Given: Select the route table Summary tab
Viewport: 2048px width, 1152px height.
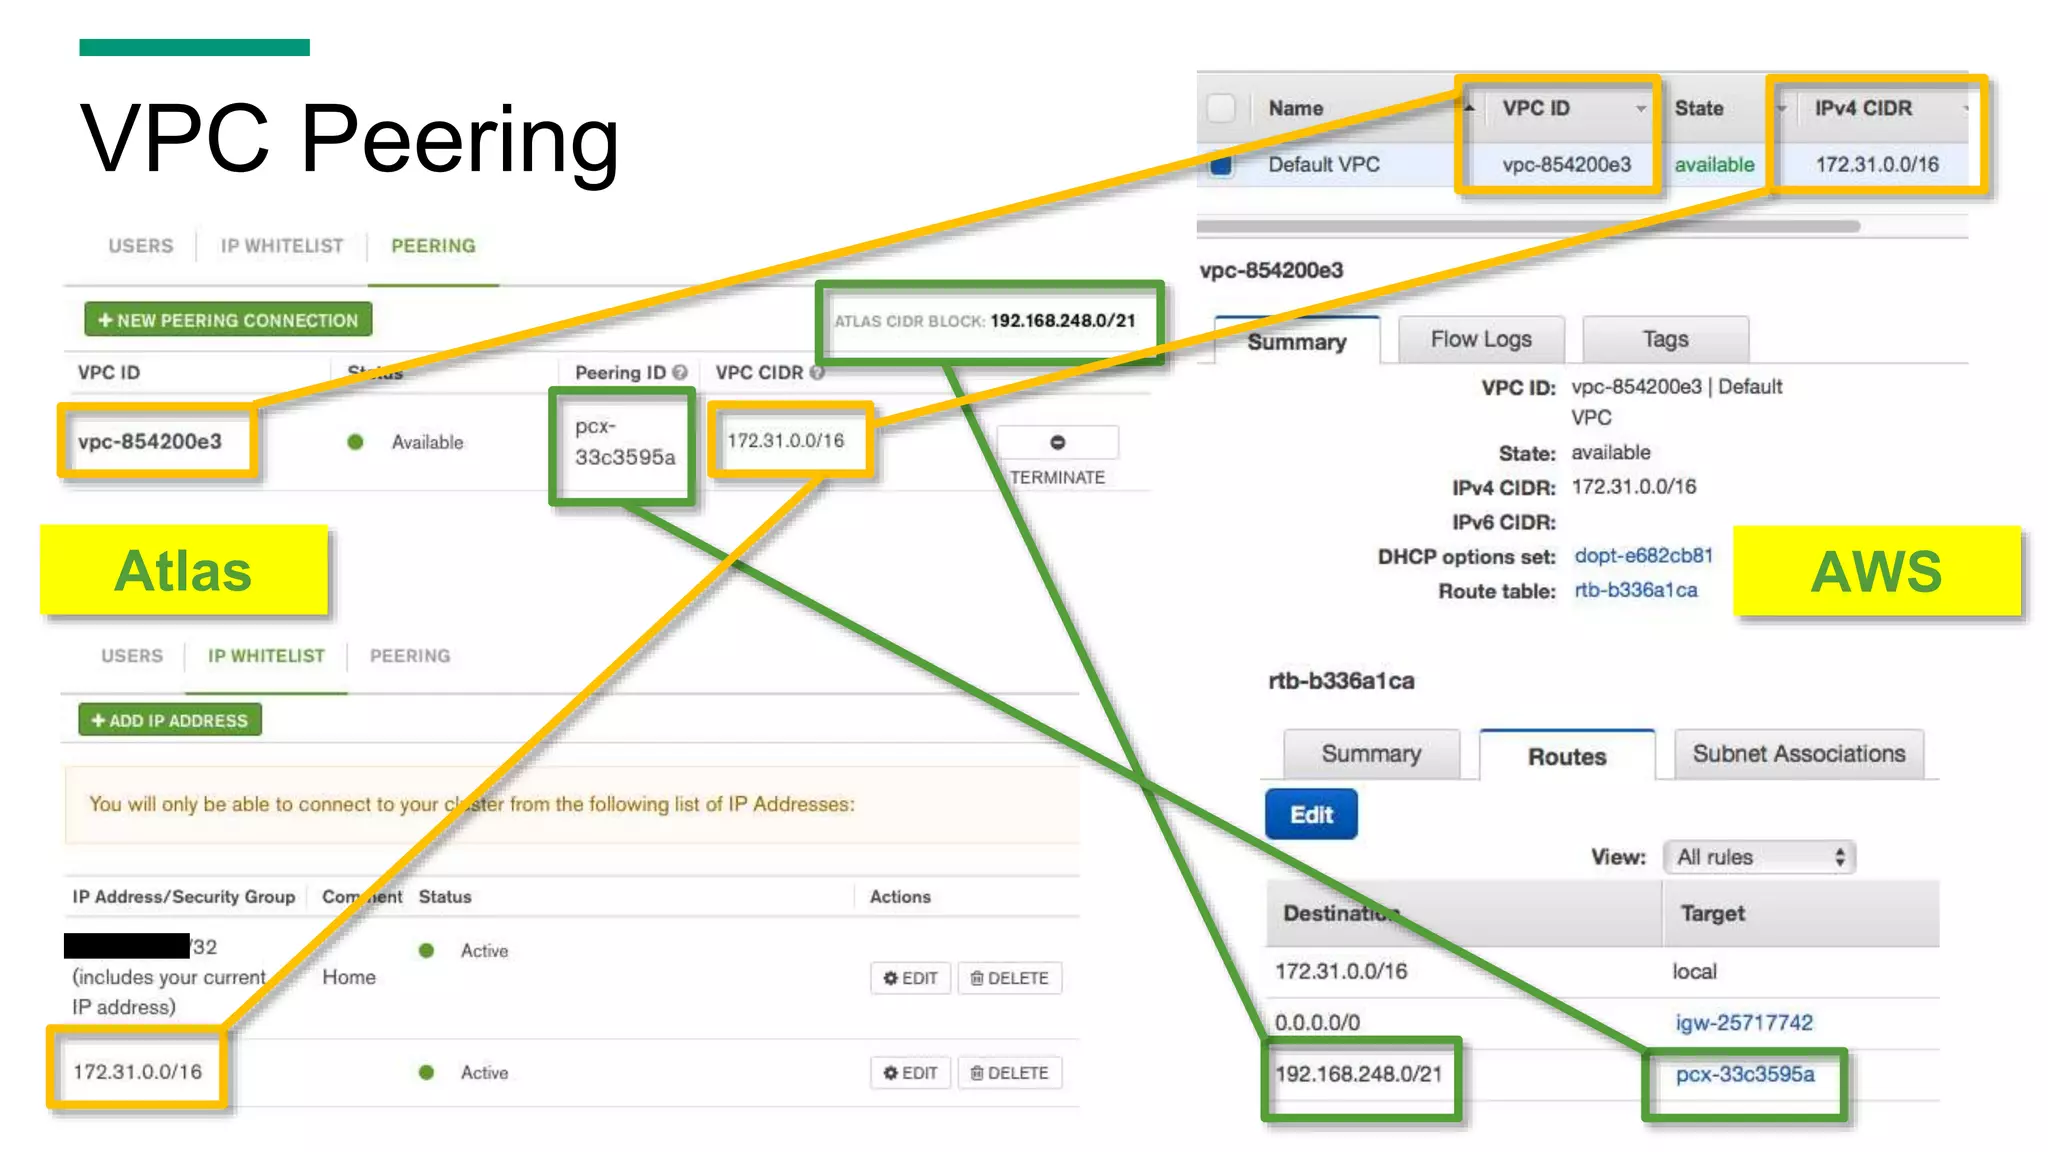Looking at the screenshot, I should click(x=1371, y=754).
